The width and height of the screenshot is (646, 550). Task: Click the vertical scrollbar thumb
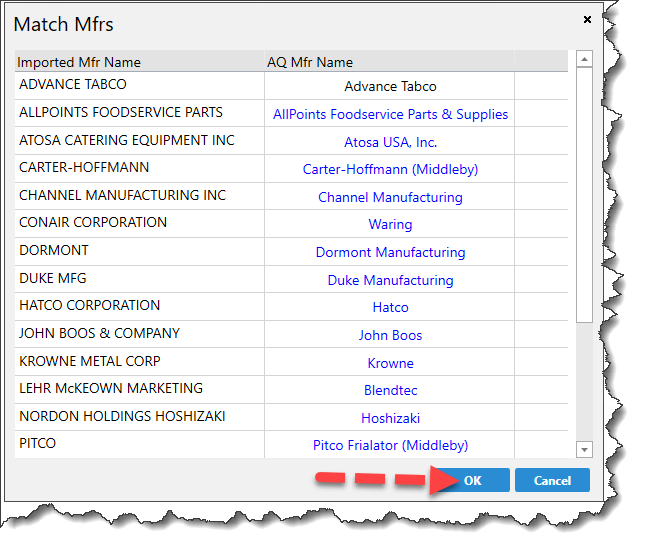coord(584,195)
